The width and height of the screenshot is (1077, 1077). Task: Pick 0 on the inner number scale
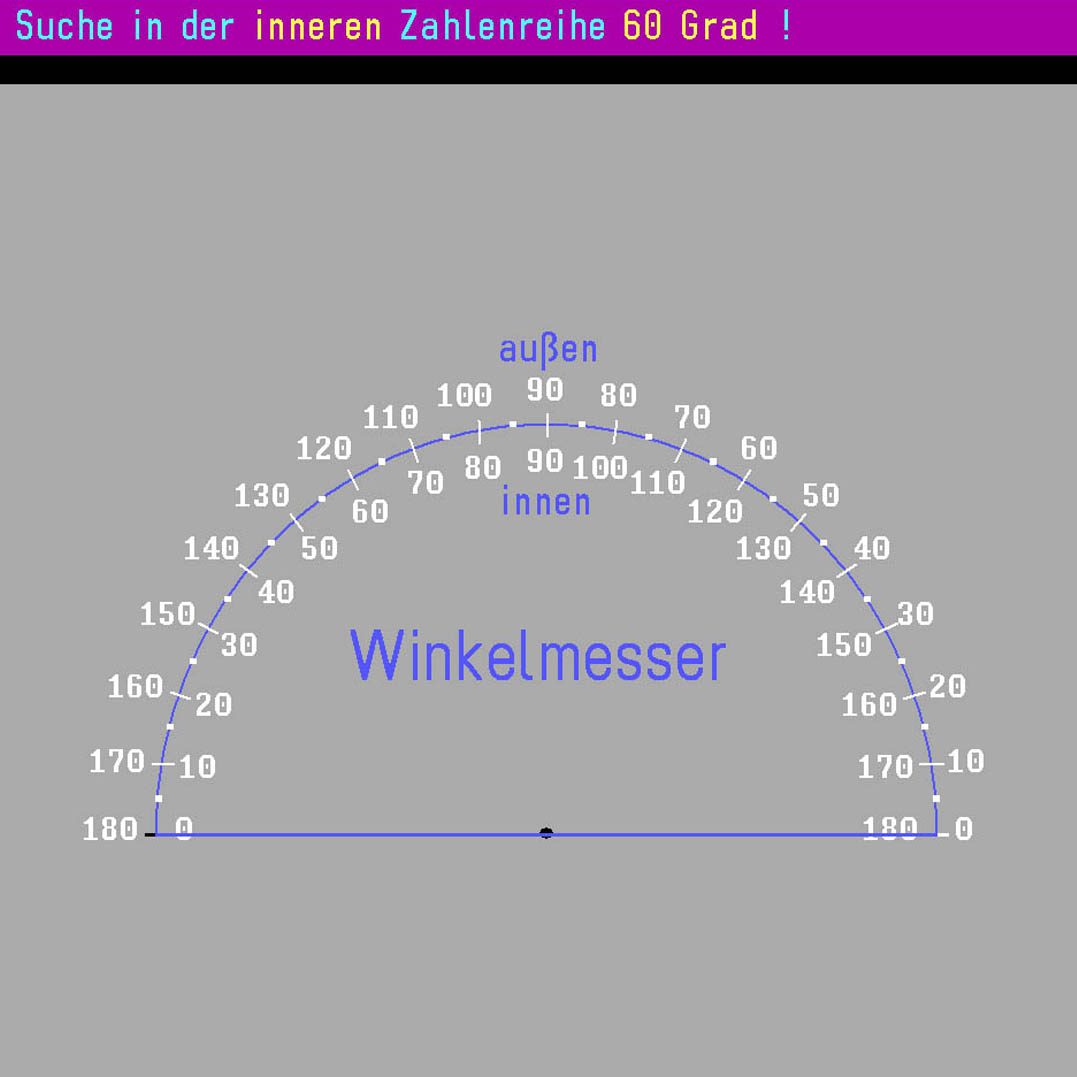[184, 828]
